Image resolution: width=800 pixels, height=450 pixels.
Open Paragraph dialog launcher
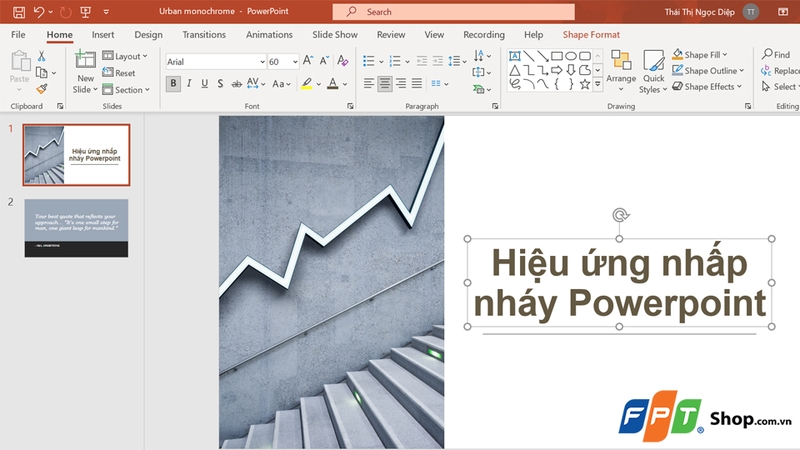pyautogui.click(x=495, y=106)
